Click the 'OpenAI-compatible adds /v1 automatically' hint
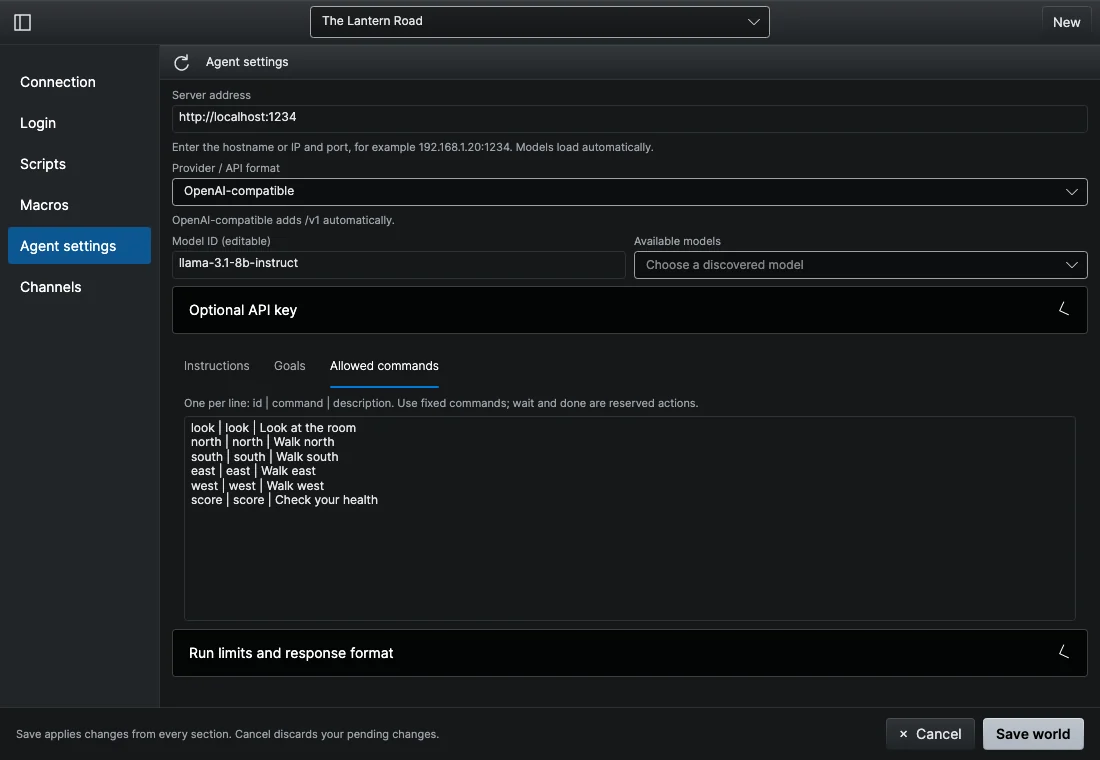 (x=283, y=220)
